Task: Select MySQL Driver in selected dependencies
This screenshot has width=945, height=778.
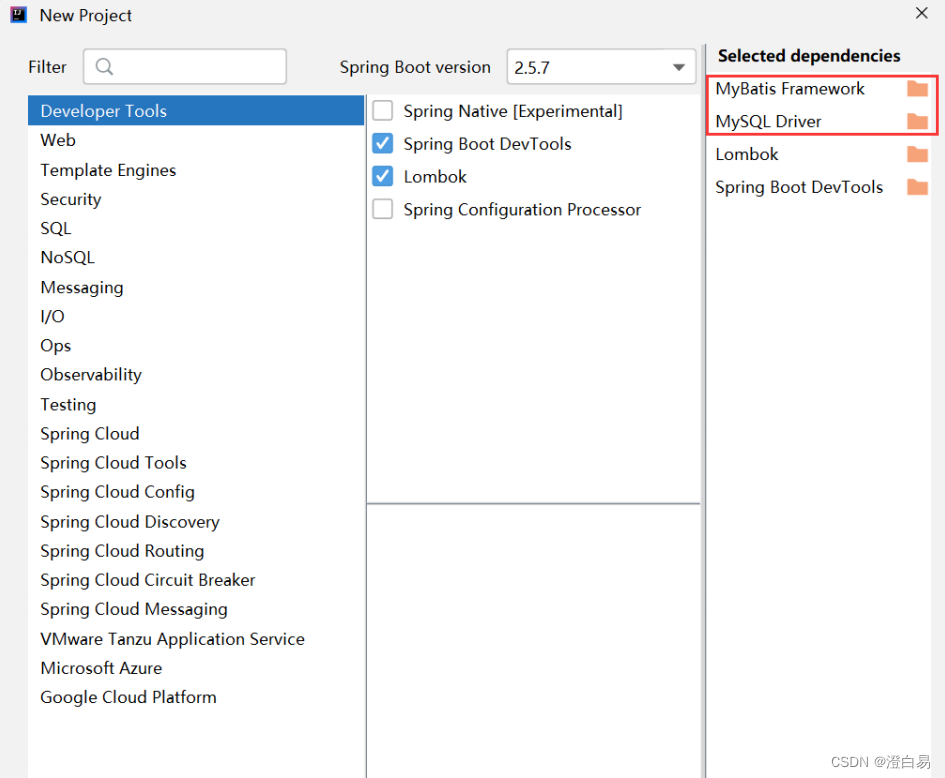Action: point(768,122)
